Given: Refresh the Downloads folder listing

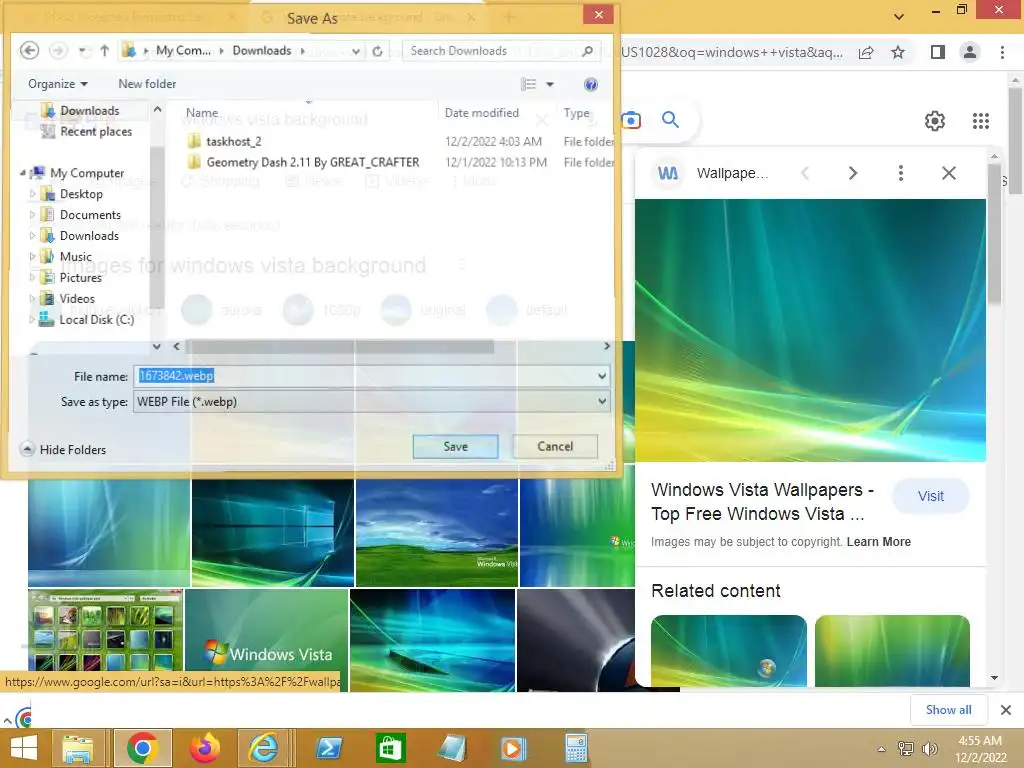Looking at the screenshot, I should coord(377,51).
